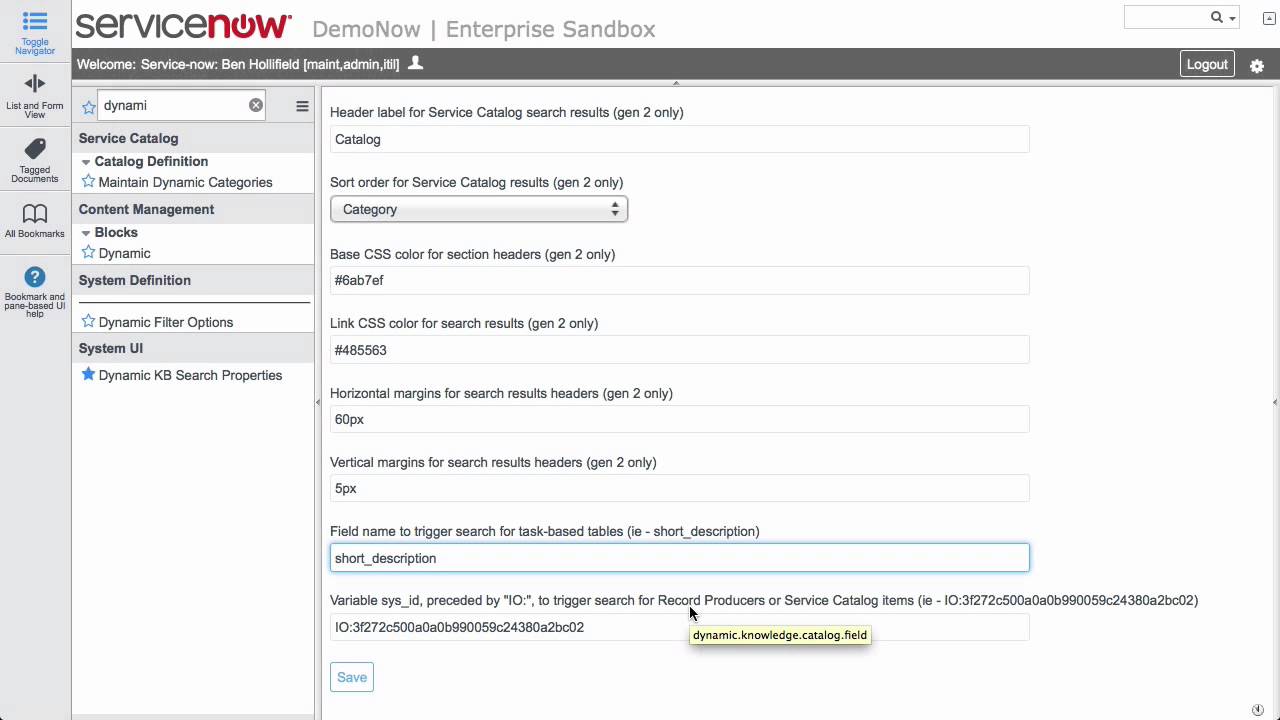Collapse the Catalog Definition section
This screenshot has height=720, width=1280.
[86, 161]
